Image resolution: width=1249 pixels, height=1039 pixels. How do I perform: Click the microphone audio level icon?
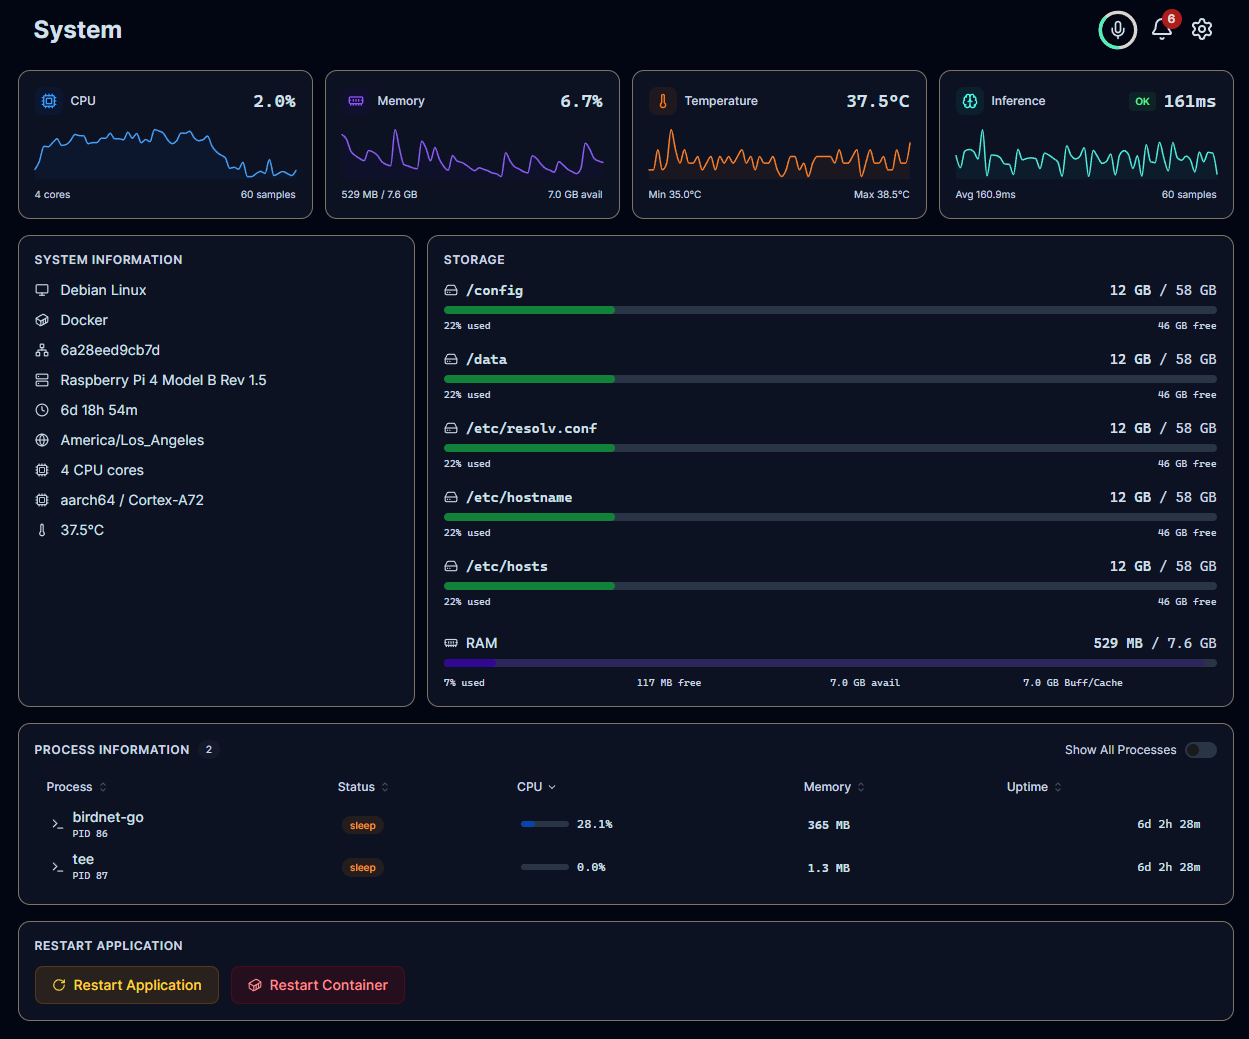(x=1117, y=30)
